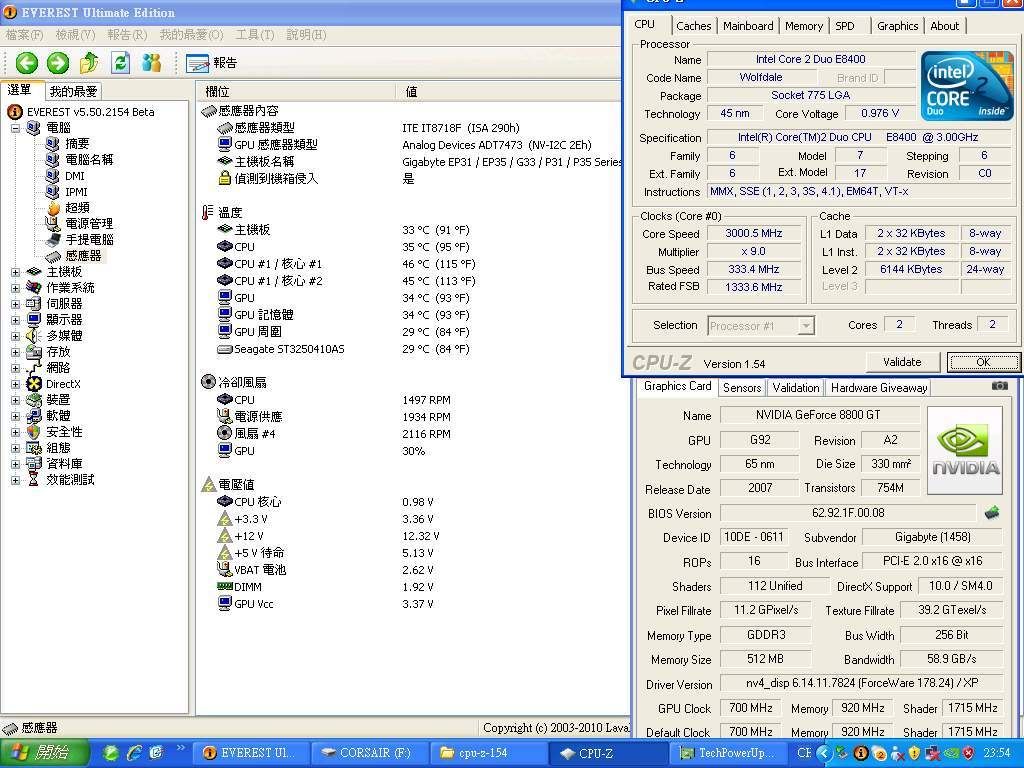
Task: Expand the 作業系統 tree node
Action: (x=16, y=288)
